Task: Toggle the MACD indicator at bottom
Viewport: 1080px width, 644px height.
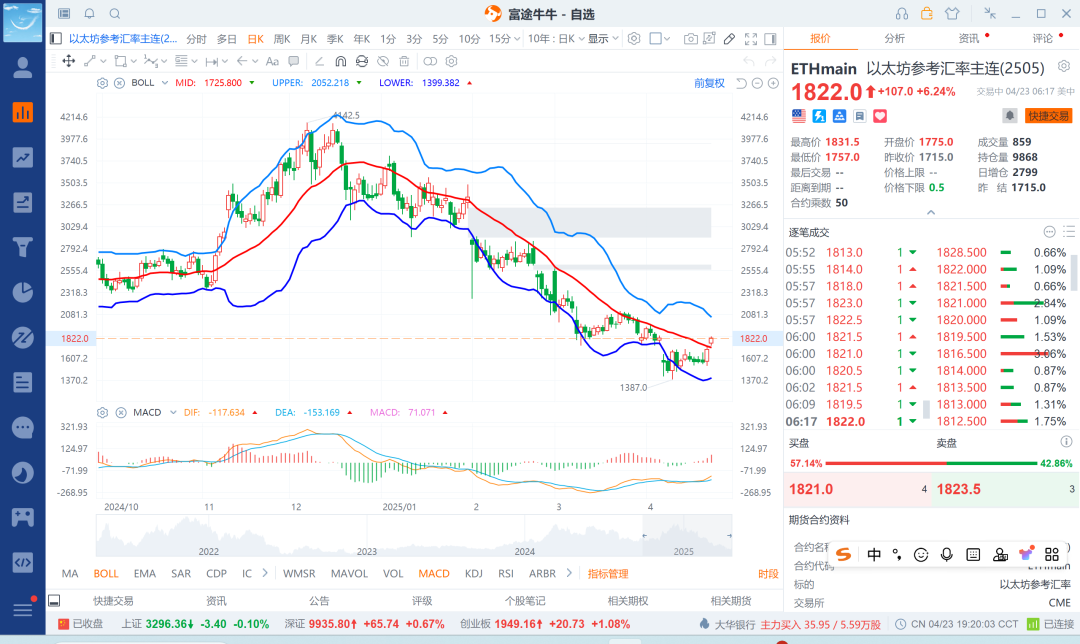Action: click(x=434, y=573)
